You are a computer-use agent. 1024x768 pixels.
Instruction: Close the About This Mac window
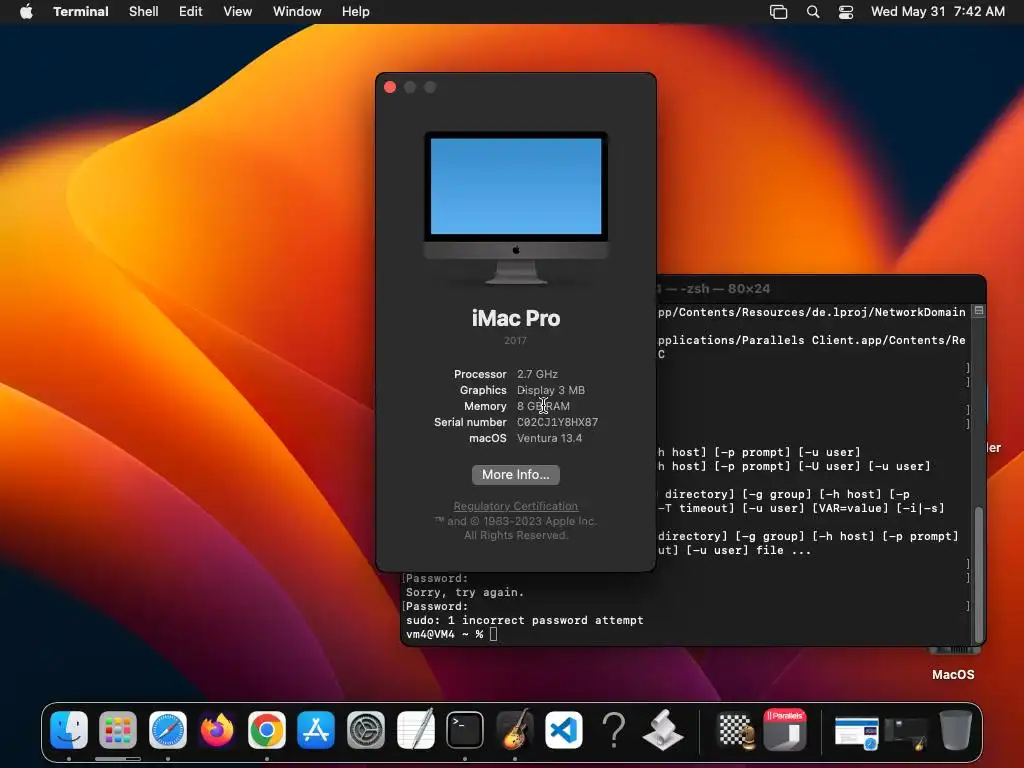pos(390,87)
